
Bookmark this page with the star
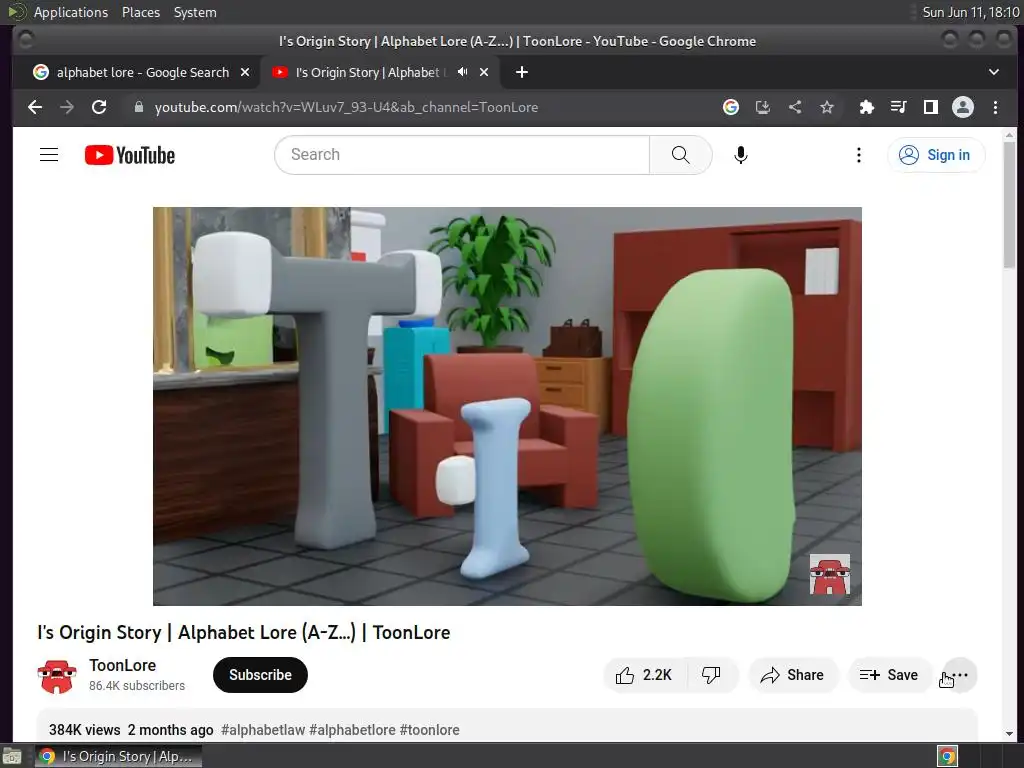point(827,107)
